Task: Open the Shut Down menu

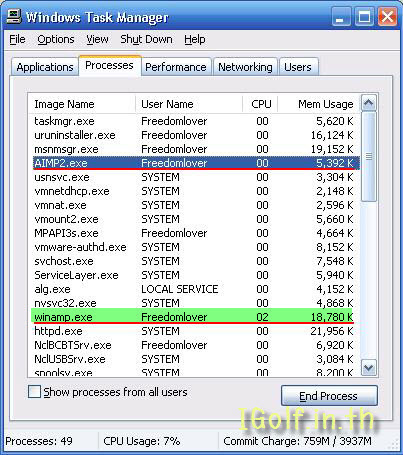Action: pyautogui.click(x=146, y=39)
